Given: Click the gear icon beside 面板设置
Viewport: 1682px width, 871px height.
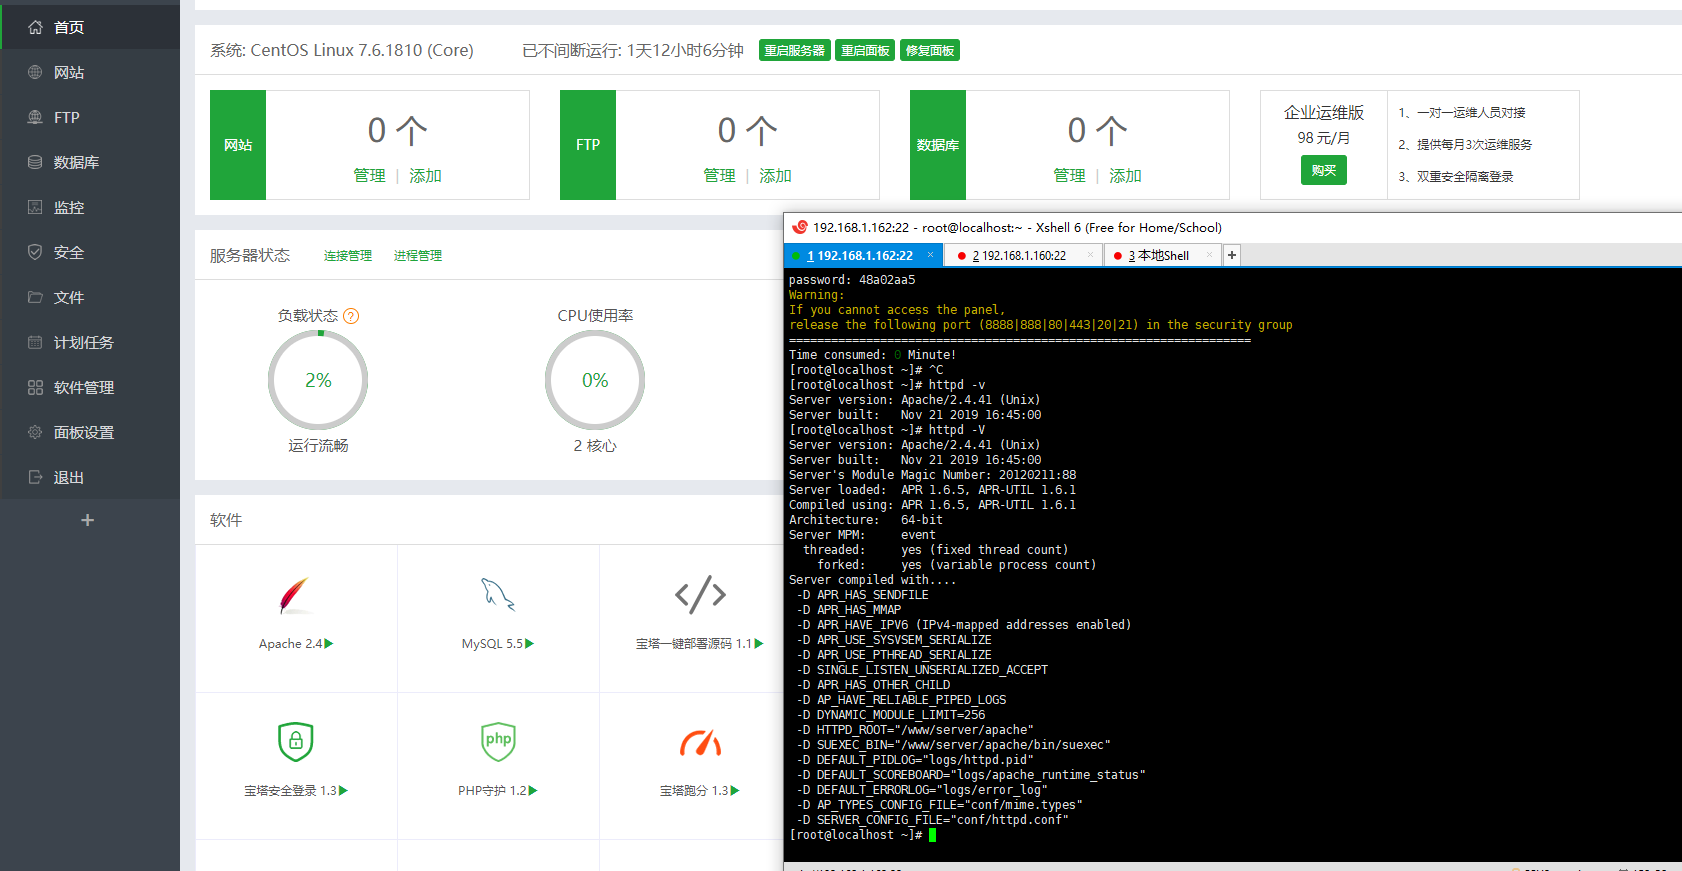Looking at the screenshot, I should coord(35,432).
